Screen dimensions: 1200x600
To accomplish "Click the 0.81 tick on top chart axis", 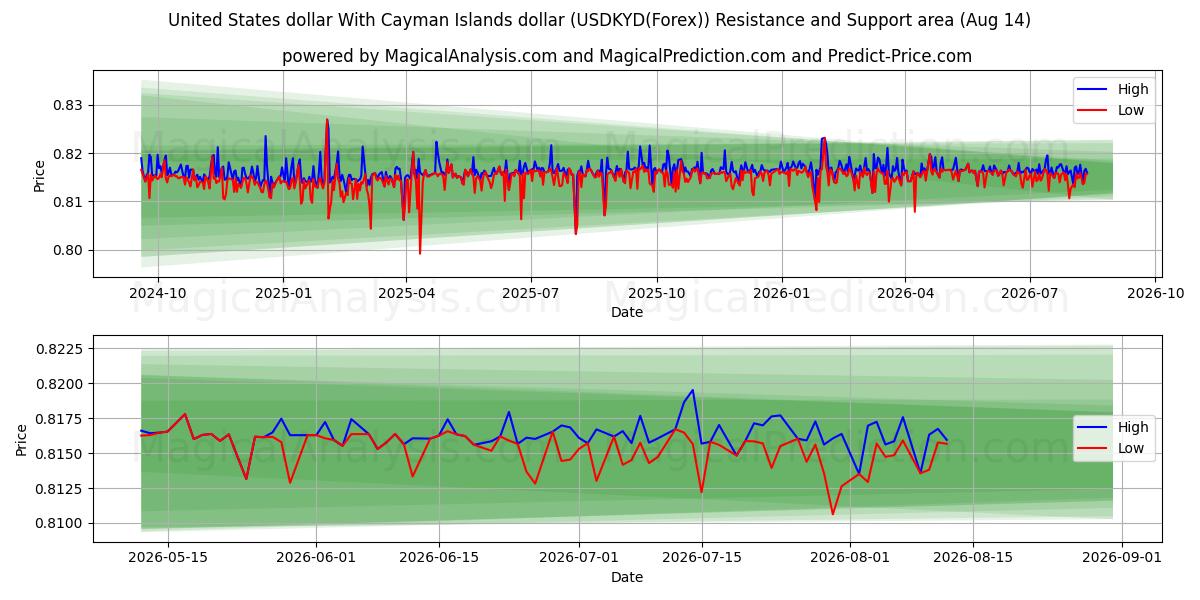I will (70, 202).
